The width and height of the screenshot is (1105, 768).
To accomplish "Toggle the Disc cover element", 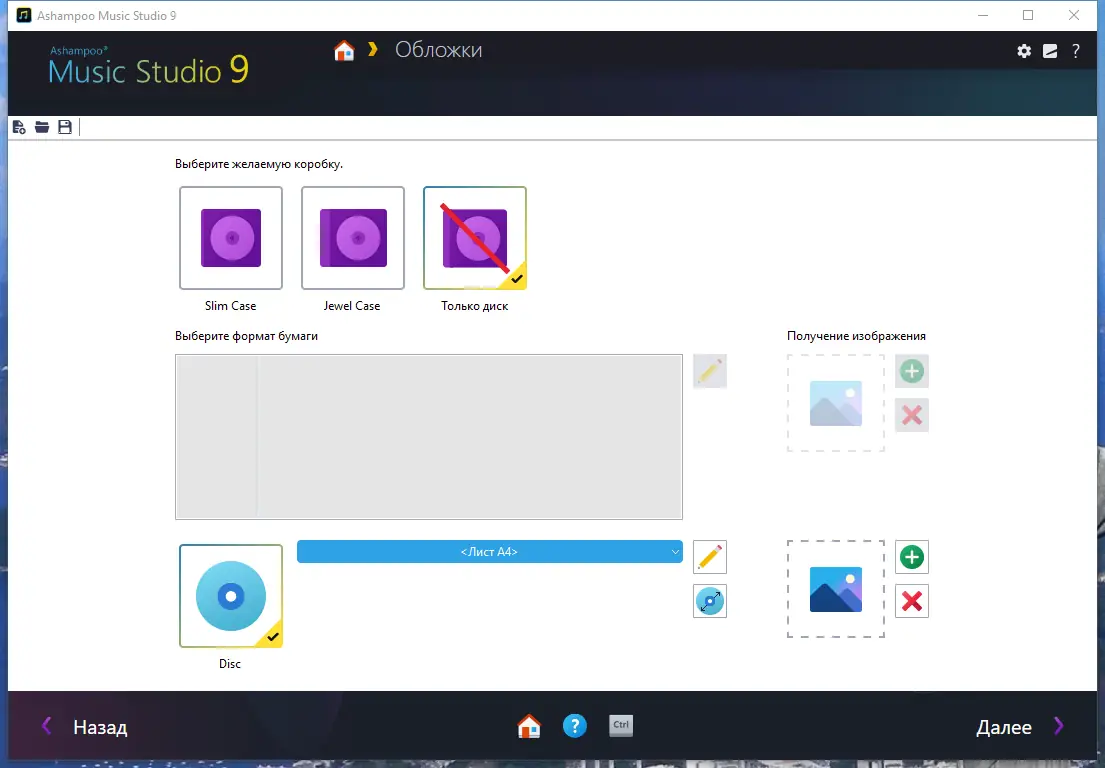I will (x=231, y=596).
